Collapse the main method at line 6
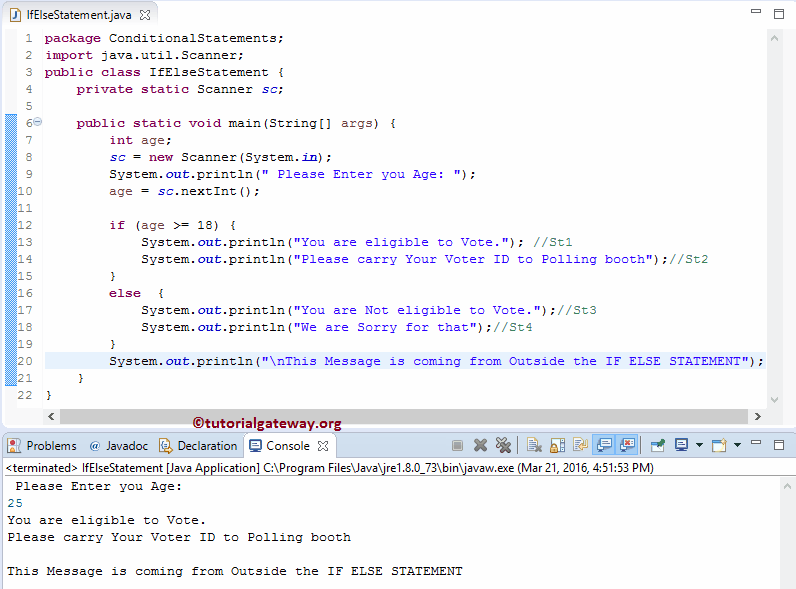 tap(38, 122)
